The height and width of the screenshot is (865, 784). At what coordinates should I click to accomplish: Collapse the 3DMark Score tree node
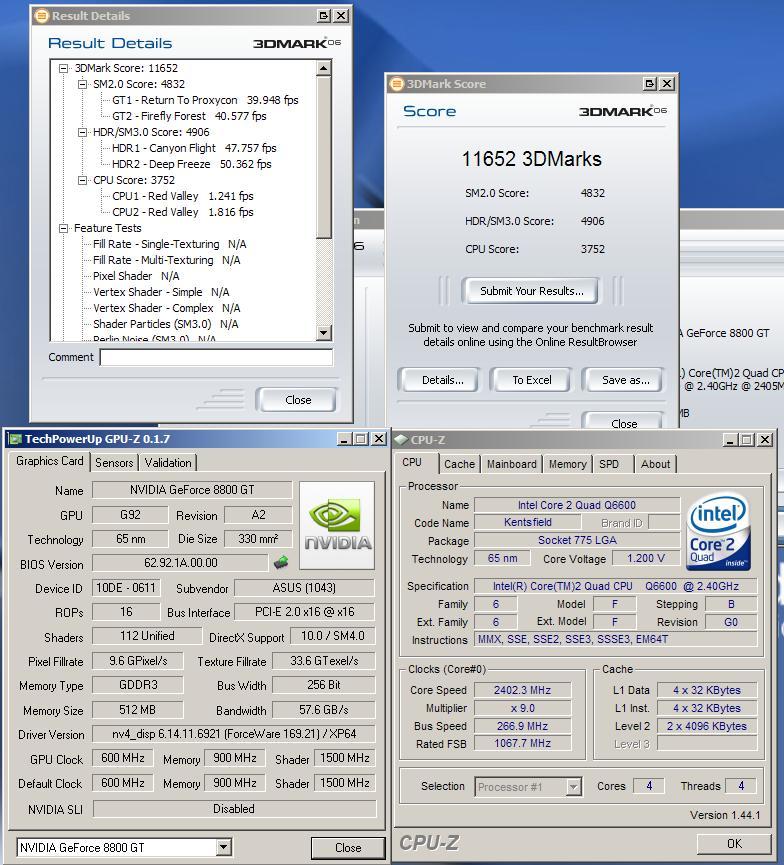[x=63, y=68]
